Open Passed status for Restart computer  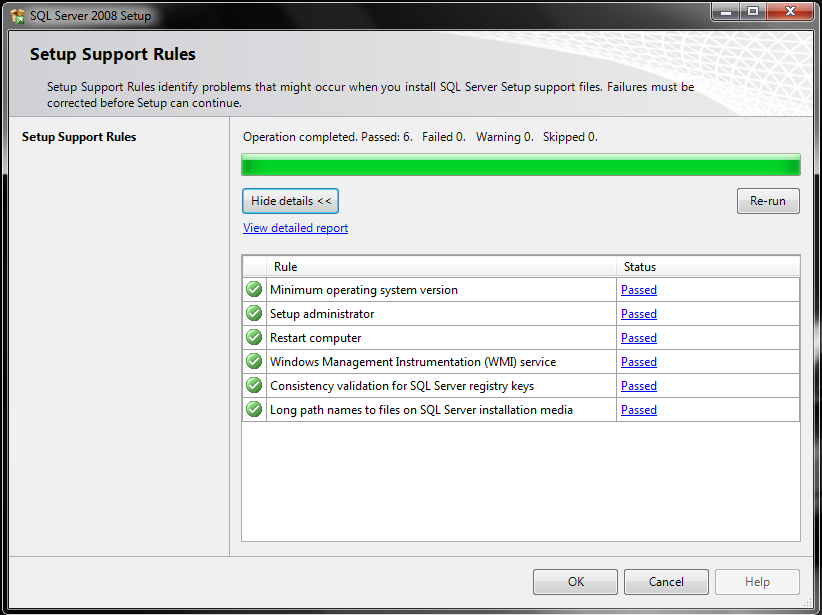(638, 337)
